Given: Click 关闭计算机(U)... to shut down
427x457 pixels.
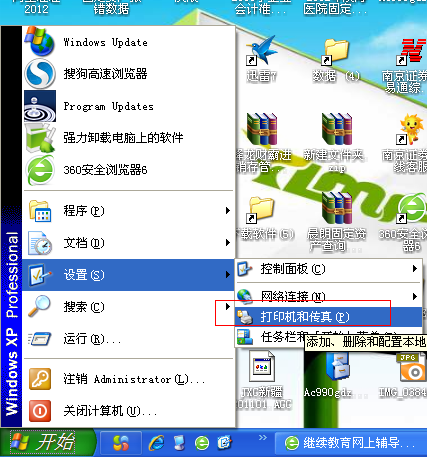Looking at the screenshot, I should point(128,411).
